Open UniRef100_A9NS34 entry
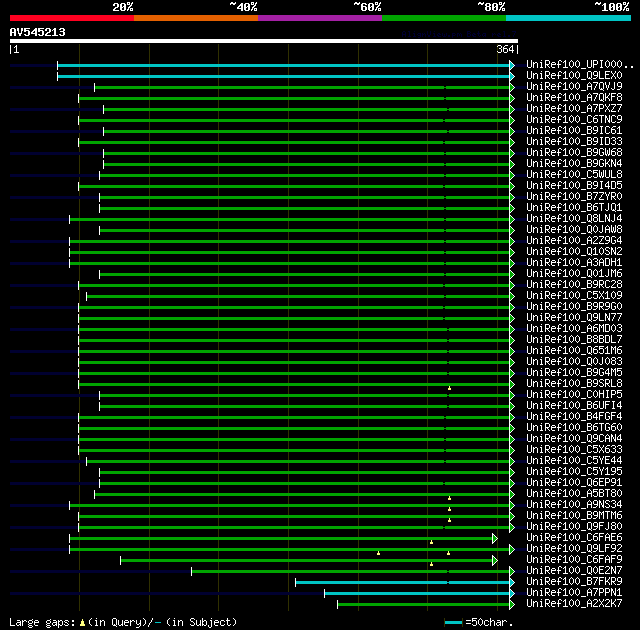Image resolution: width=640 pixels, height=630 pixels. (574, 505)
